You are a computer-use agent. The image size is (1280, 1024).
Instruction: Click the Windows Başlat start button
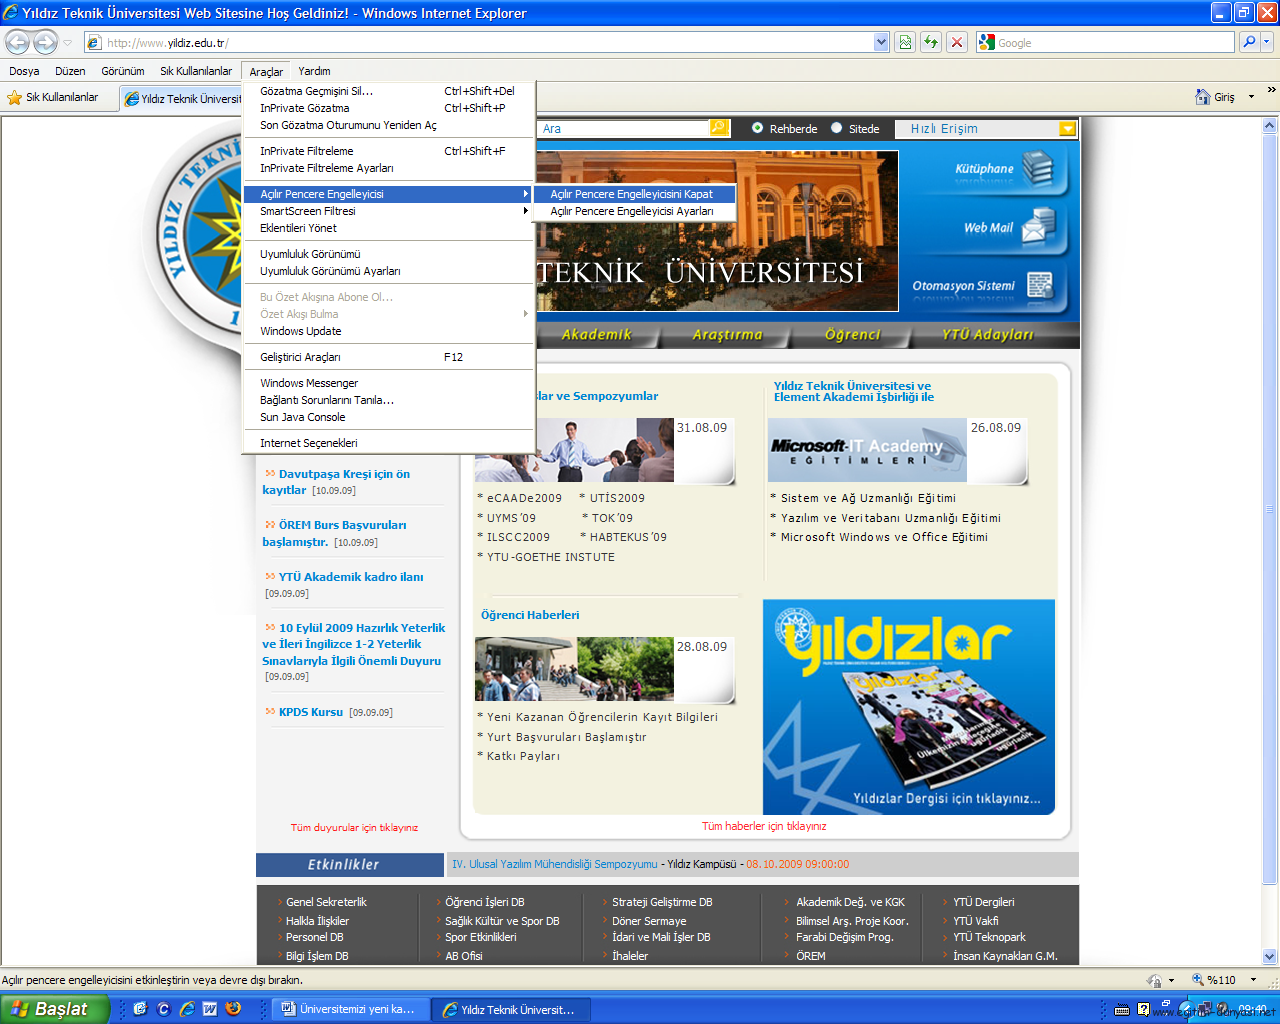50,1009
